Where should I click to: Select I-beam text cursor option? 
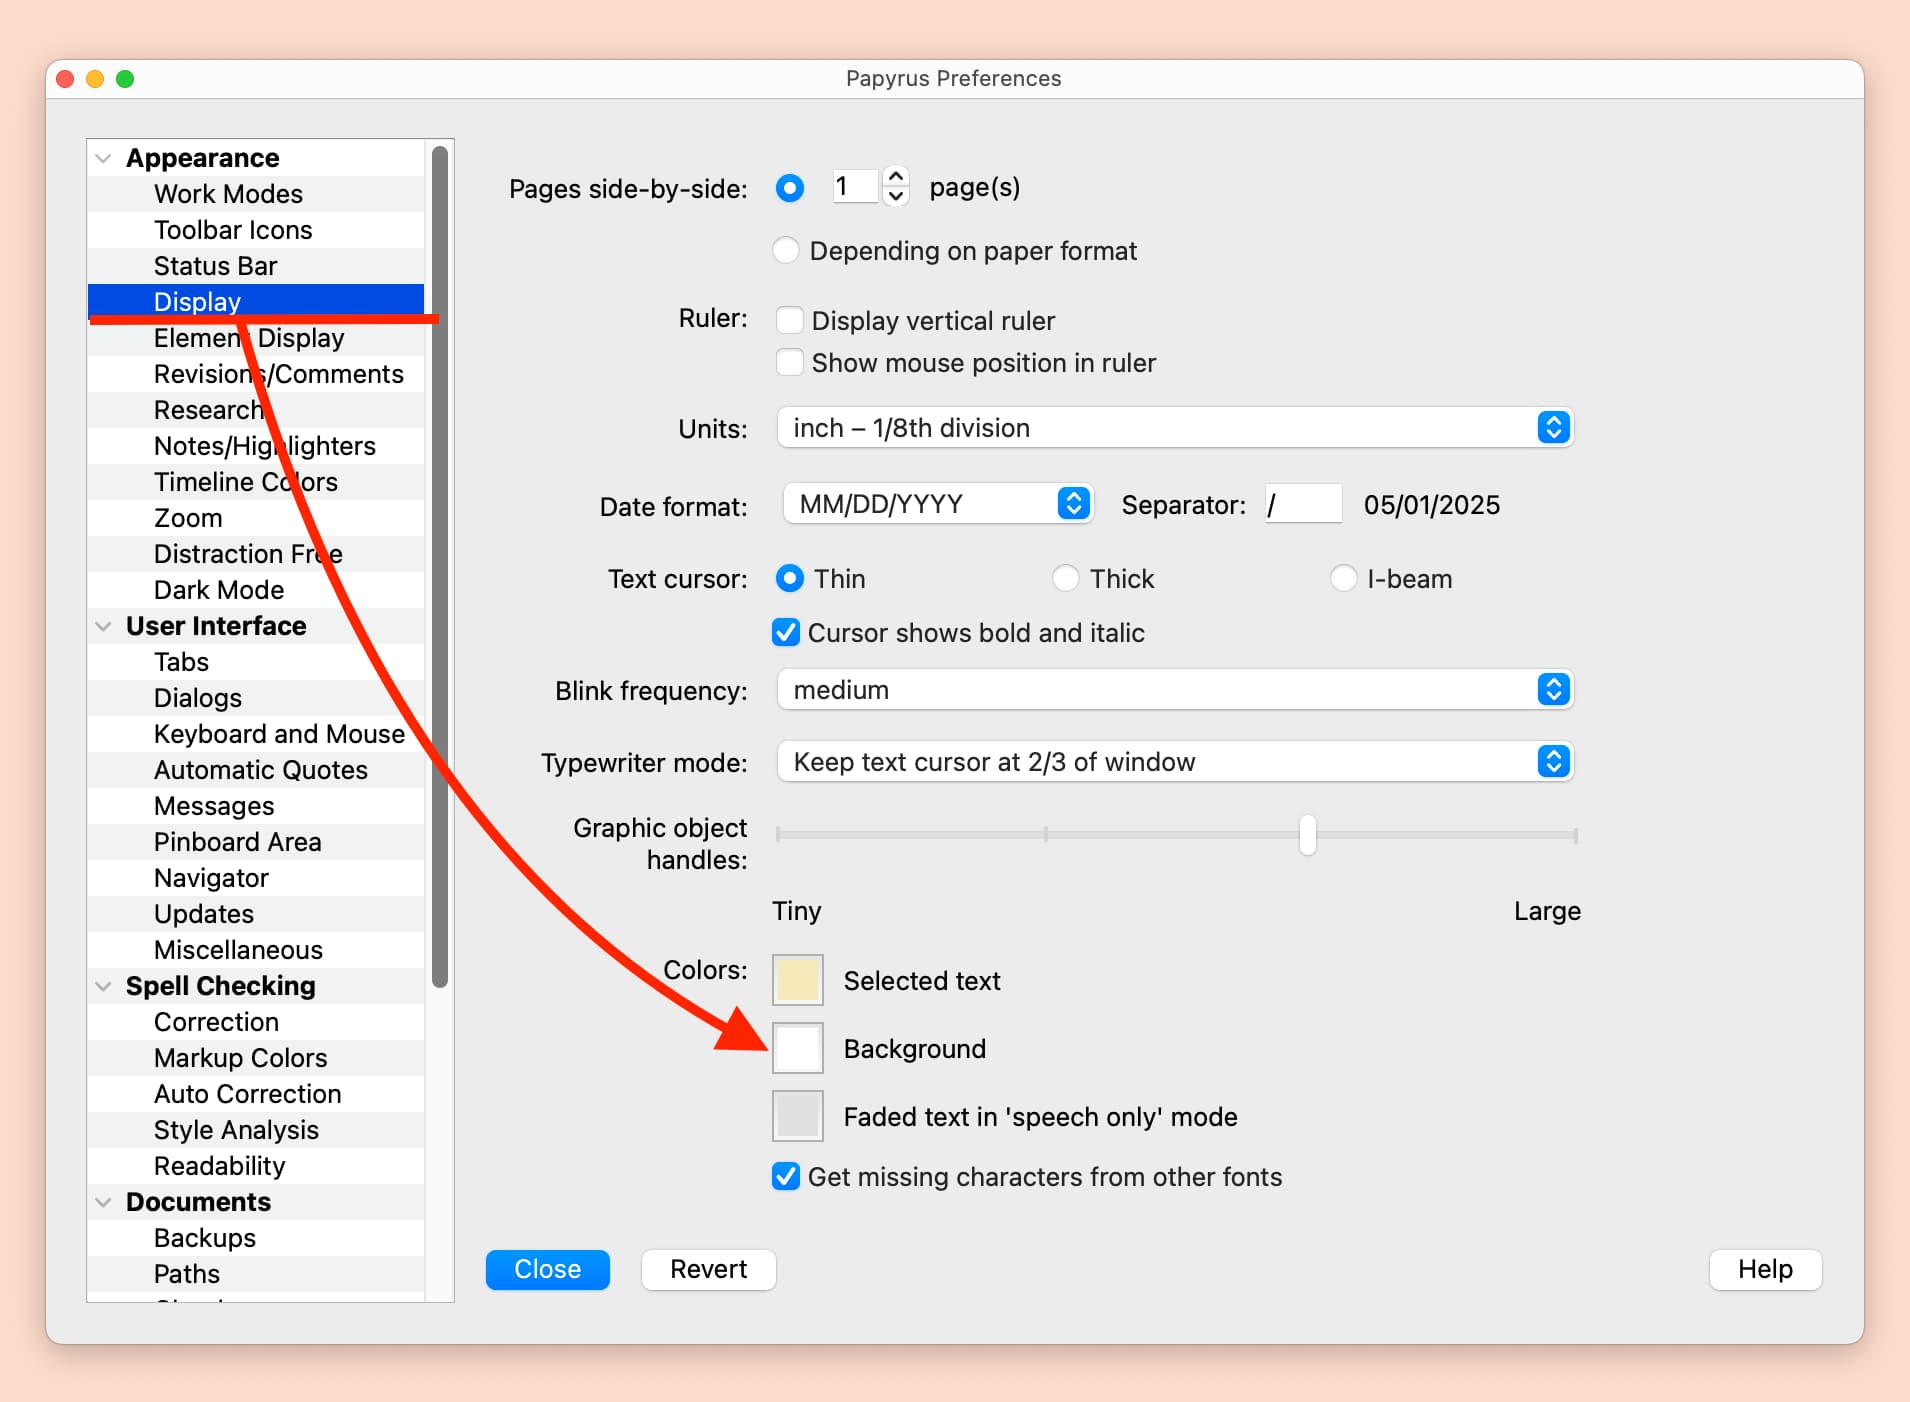(x=1344, y=578)
